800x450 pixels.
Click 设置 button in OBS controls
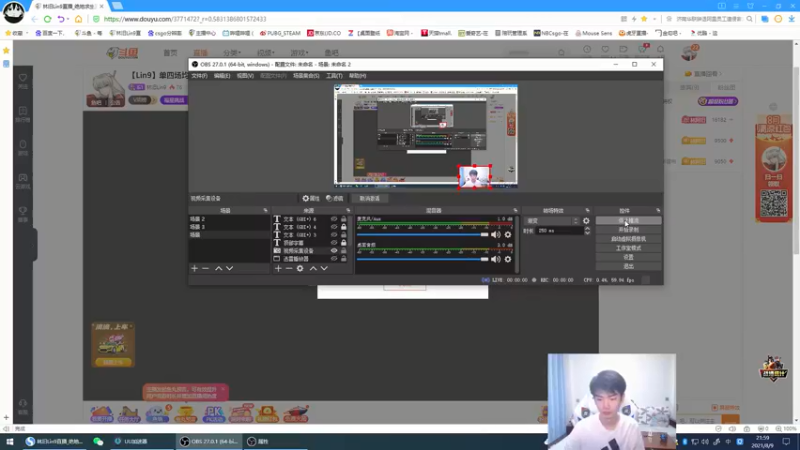(629, 257)
